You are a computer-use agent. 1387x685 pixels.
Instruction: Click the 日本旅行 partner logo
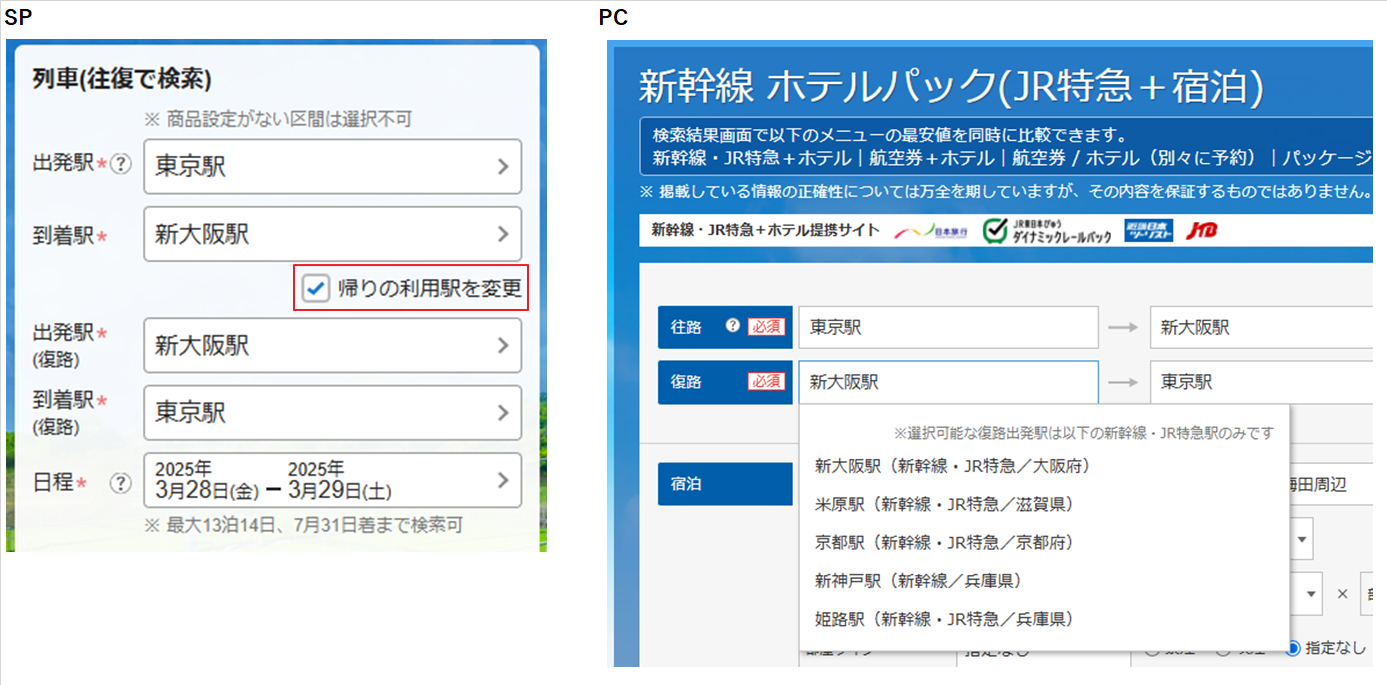pos(930,231)
